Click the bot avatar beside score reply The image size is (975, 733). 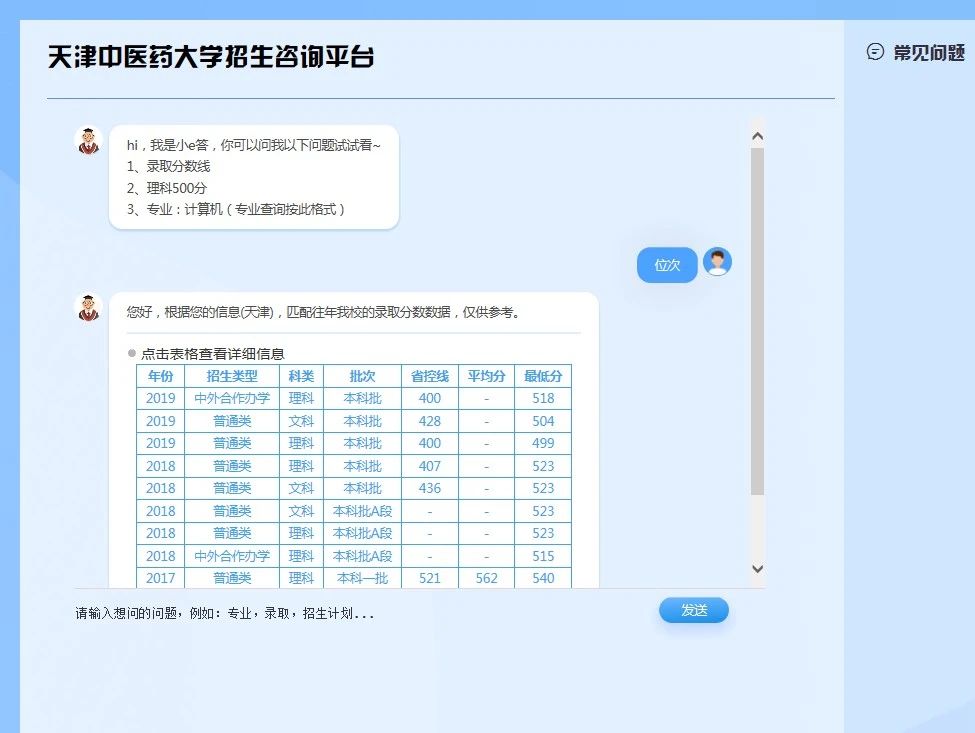(88, 307)
